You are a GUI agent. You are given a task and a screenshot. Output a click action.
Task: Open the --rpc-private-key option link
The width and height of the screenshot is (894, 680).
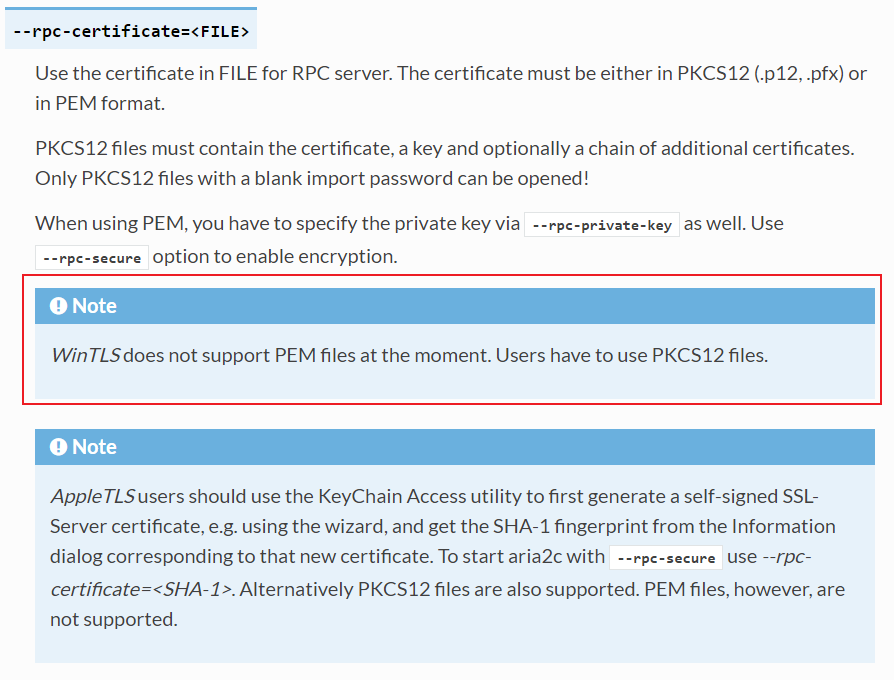(602, 225)
